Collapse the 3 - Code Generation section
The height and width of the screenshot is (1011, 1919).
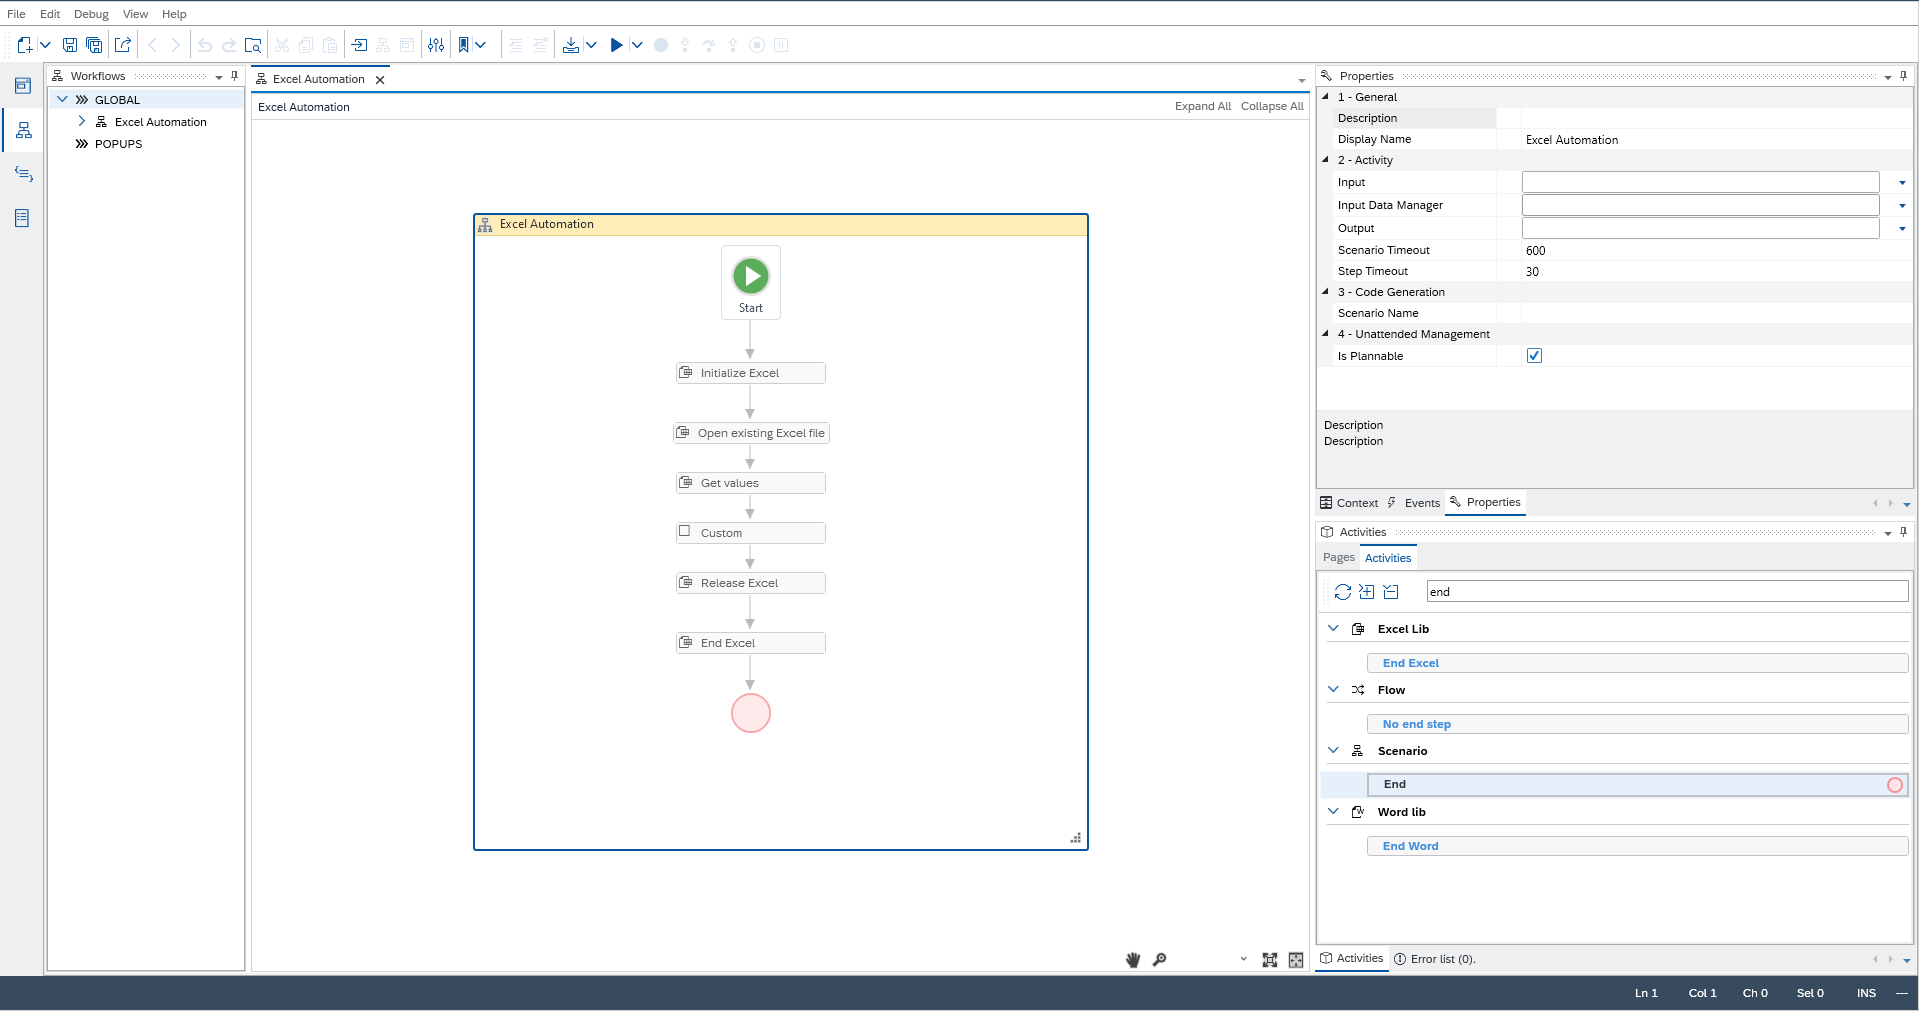(x=1326, y=292)
